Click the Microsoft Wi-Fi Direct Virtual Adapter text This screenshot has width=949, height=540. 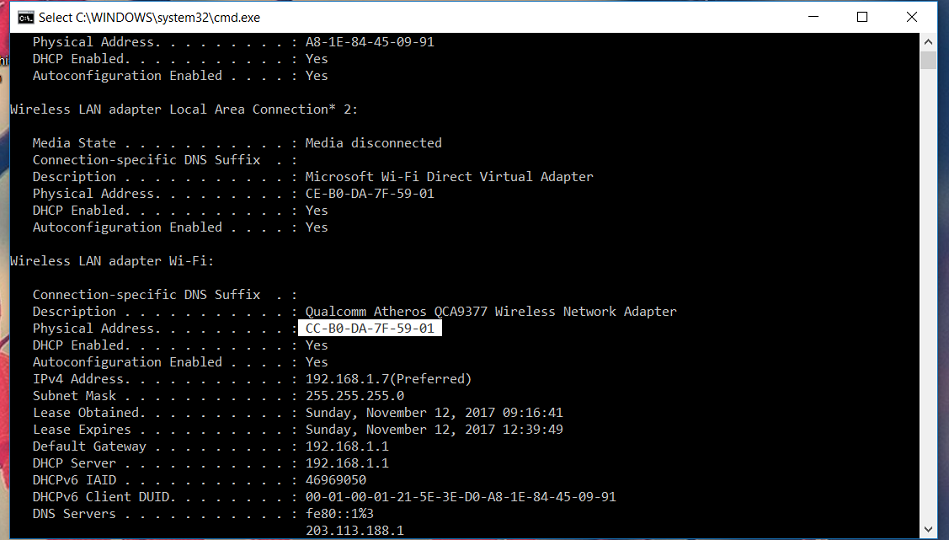click(x=449, y=177)
